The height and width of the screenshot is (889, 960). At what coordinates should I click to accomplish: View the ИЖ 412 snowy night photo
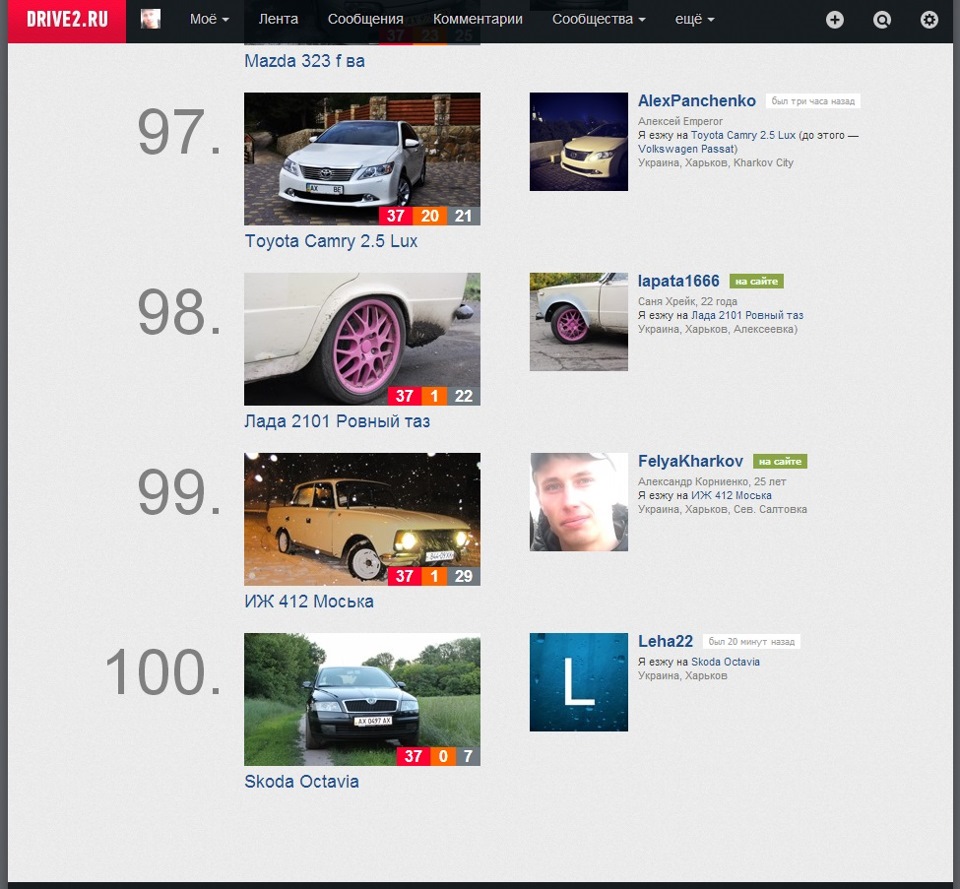click(362, 519)
